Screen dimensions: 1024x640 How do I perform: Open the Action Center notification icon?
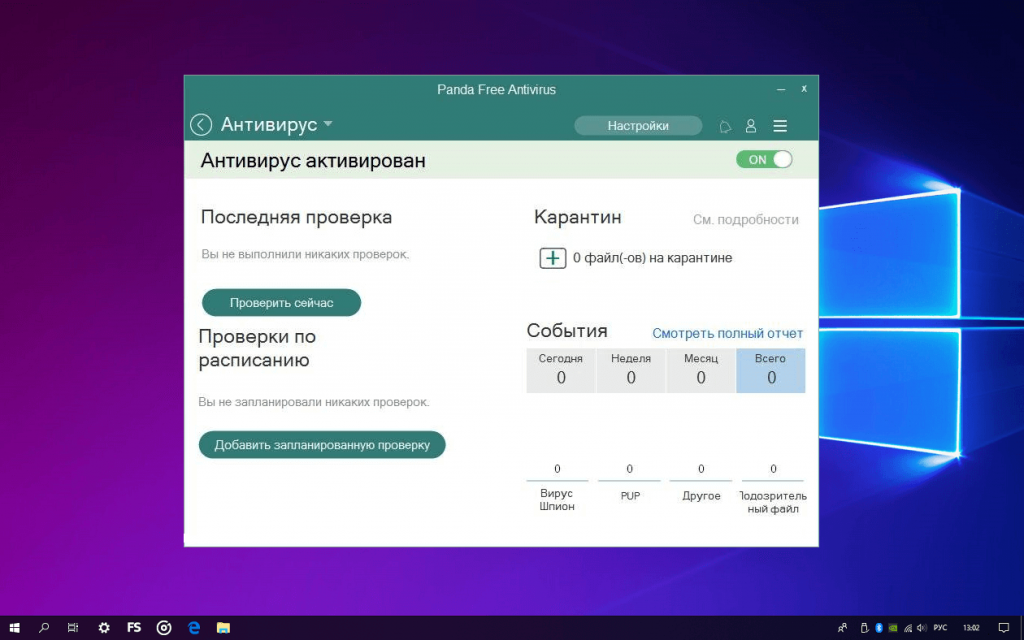click(1004, 628)
